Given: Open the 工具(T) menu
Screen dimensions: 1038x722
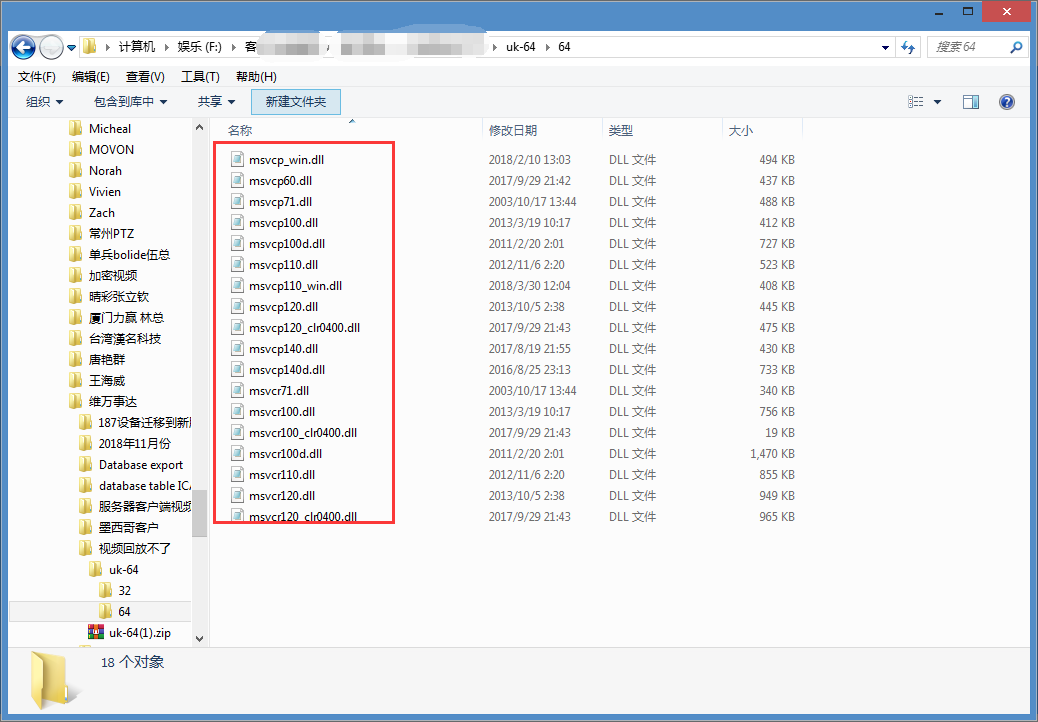Looking at the screenshot, I should 200,77.
